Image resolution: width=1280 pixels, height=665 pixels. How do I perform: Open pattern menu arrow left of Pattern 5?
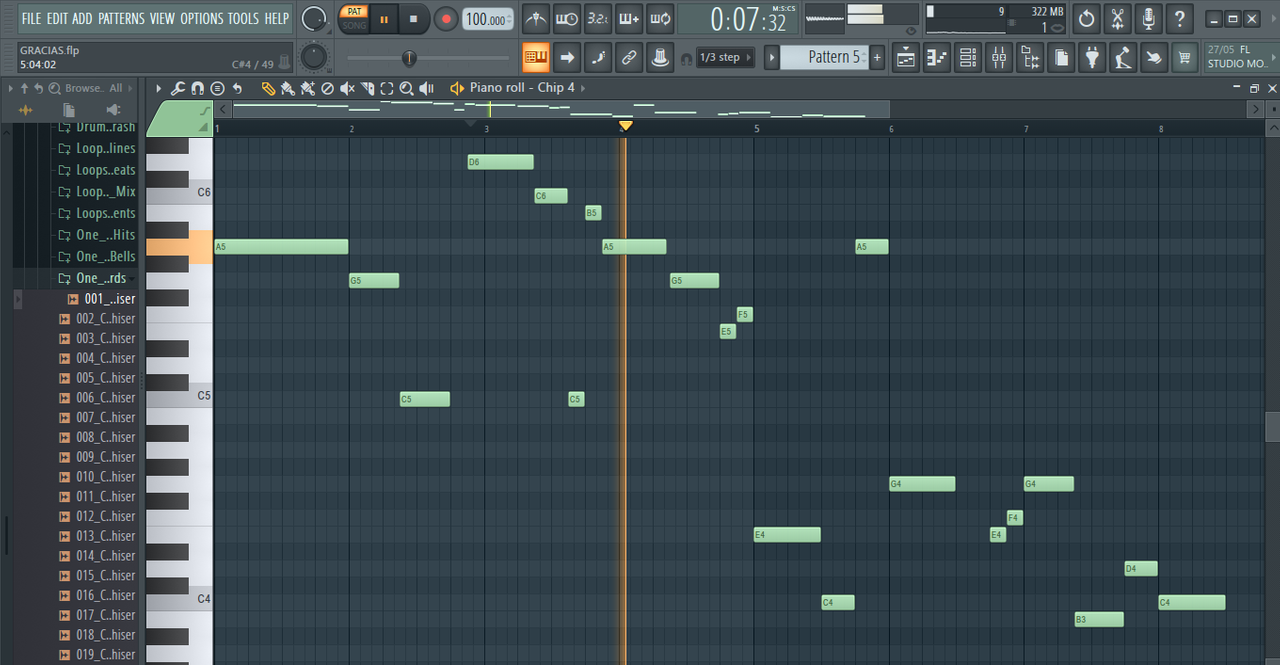pos(772,57)
